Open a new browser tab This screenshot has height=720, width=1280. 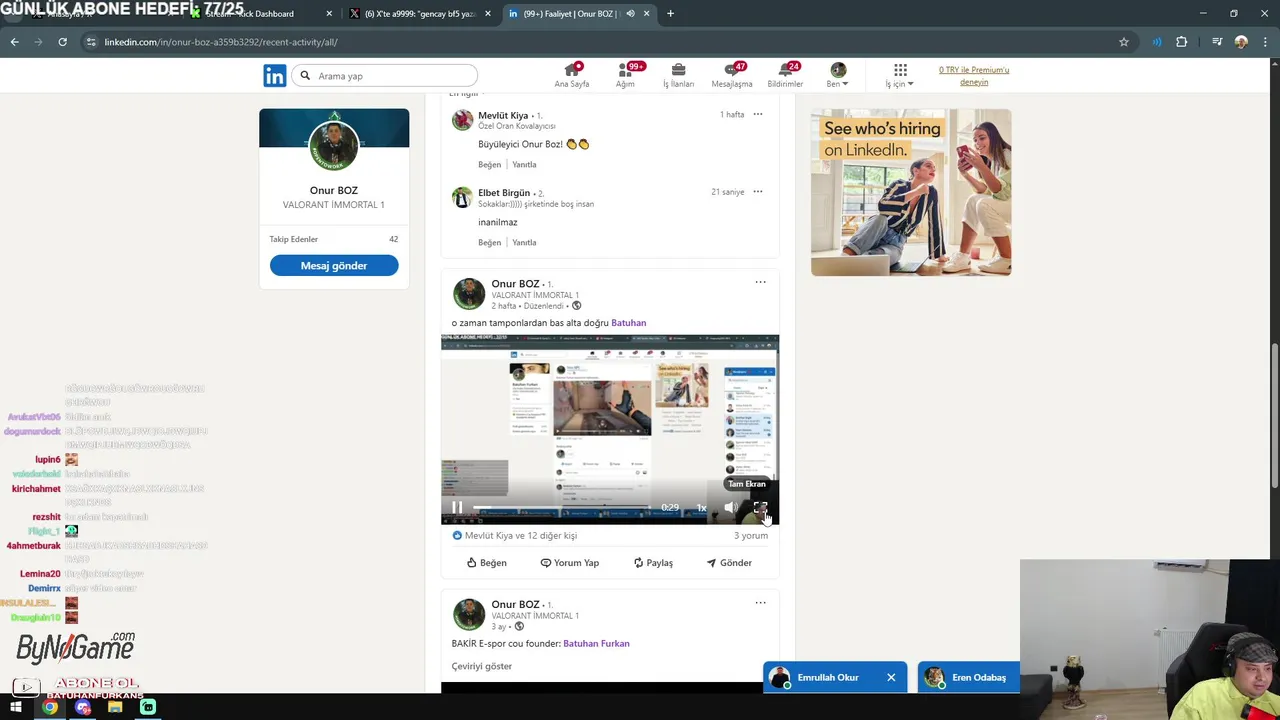coord(670,14)
